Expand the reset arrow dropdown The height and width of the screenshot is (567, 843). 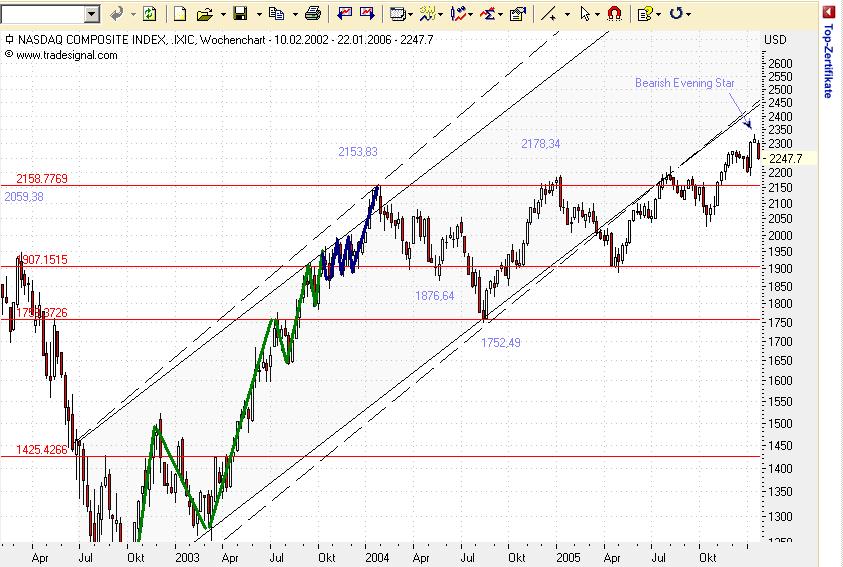(689, 15)
